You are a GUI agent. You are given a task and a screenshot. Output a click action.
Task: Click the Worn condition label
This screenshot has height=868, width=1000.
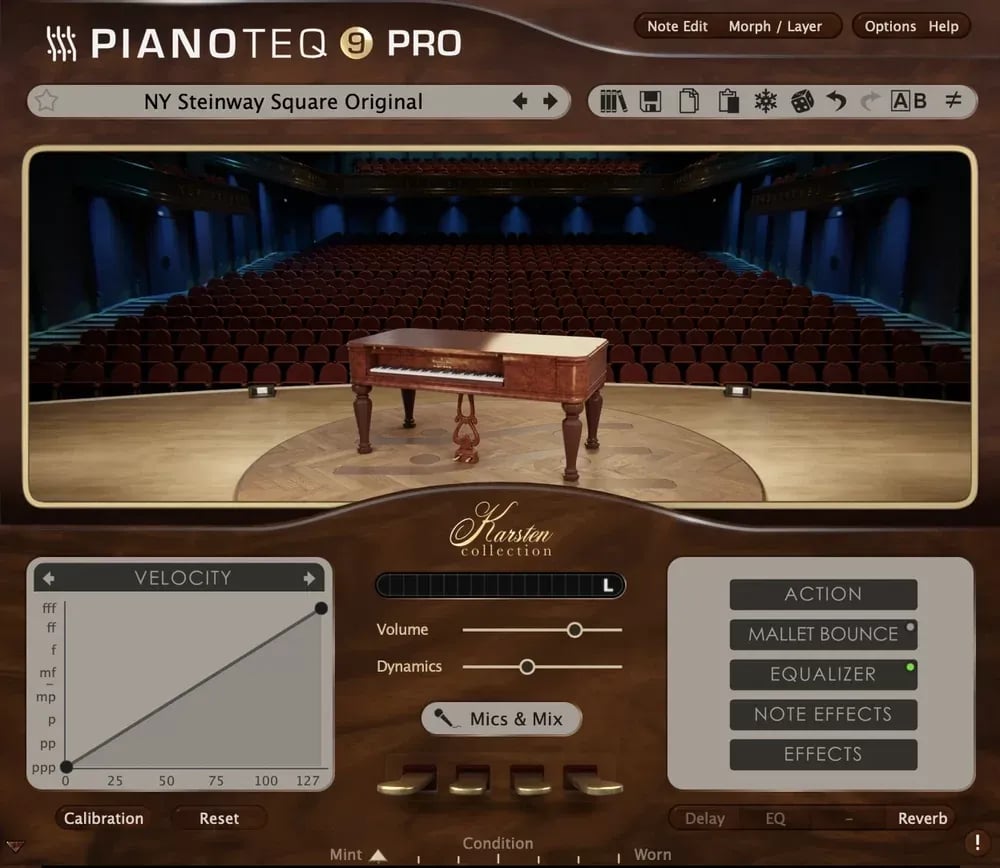coord(652,855)
